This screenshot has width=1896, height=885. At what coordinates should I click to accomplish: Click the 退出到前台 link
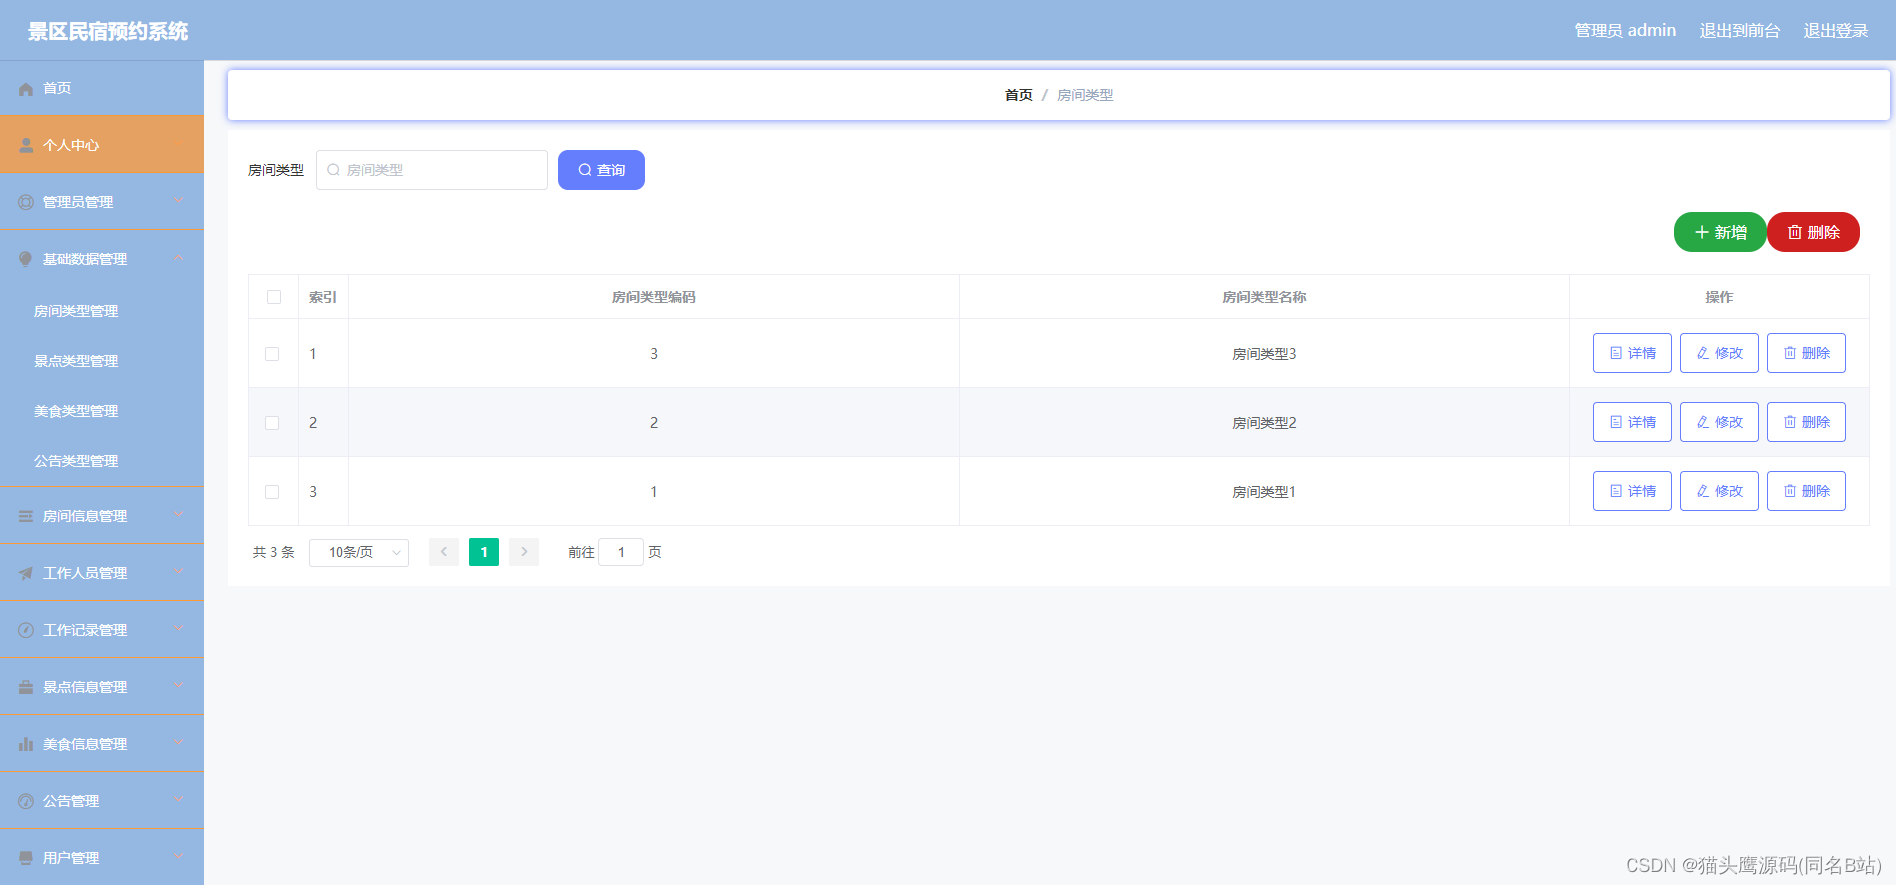1739,31
